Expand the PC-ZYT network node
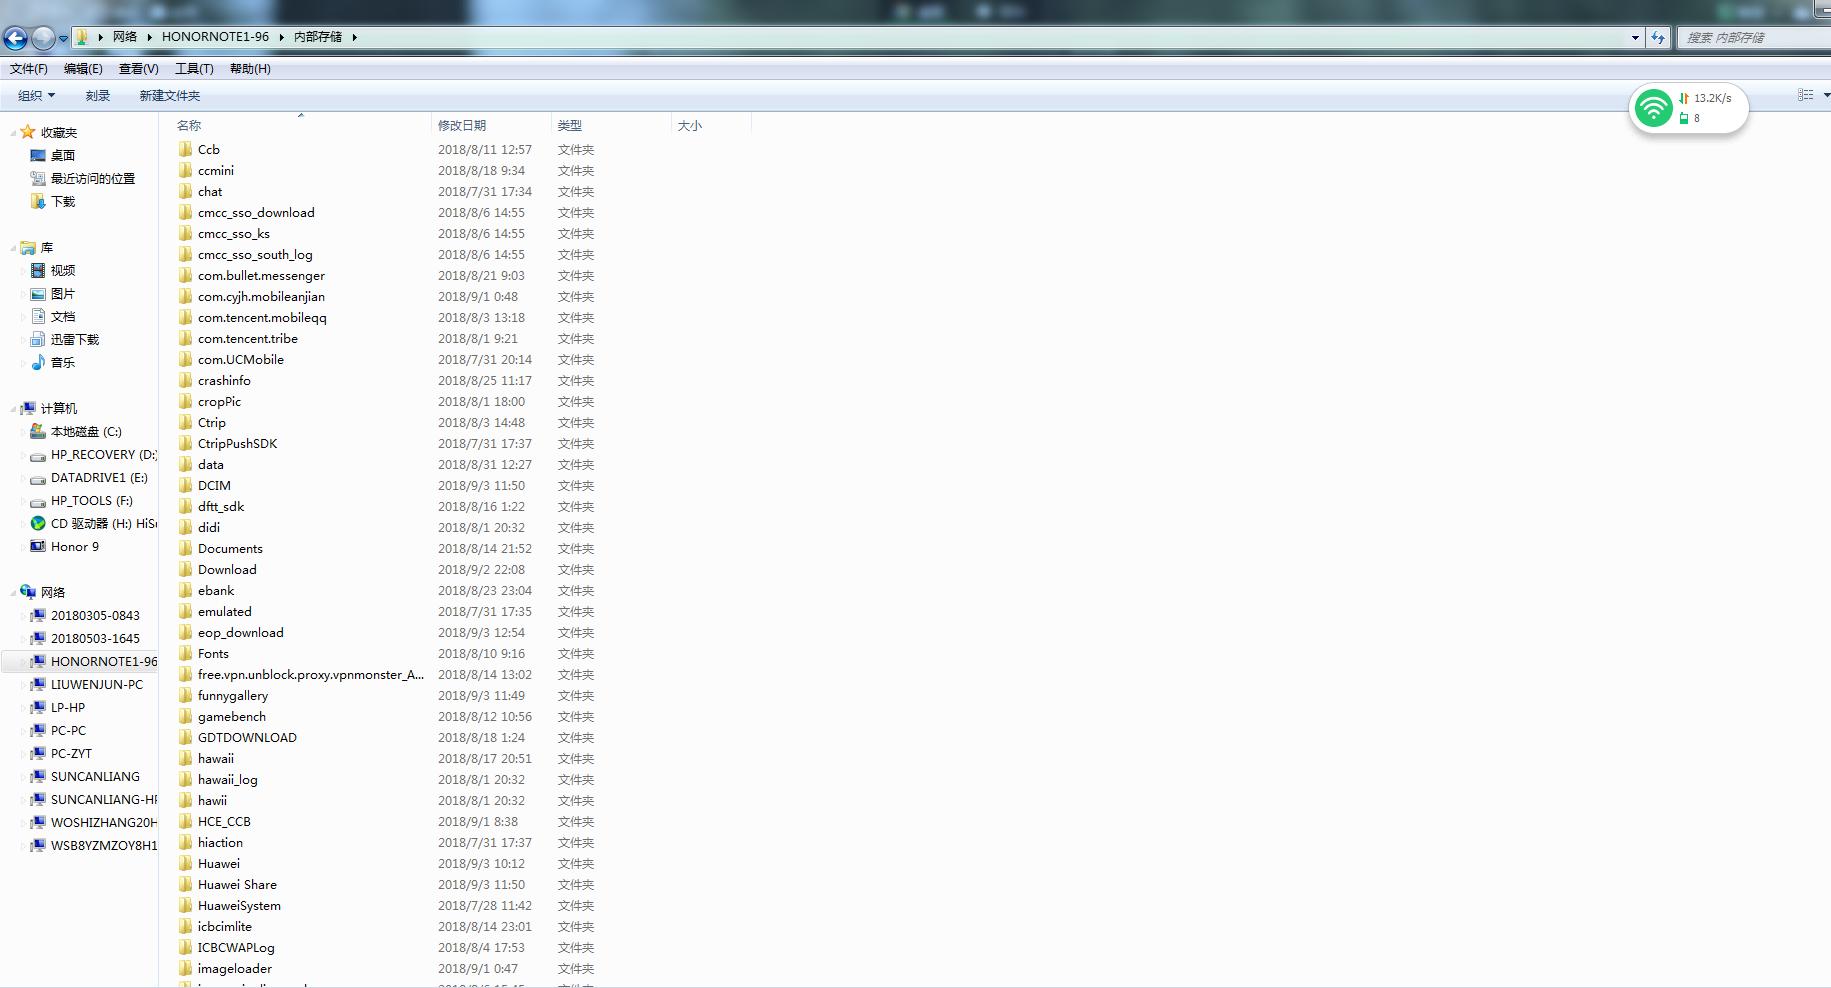 (x=24, y=754)
